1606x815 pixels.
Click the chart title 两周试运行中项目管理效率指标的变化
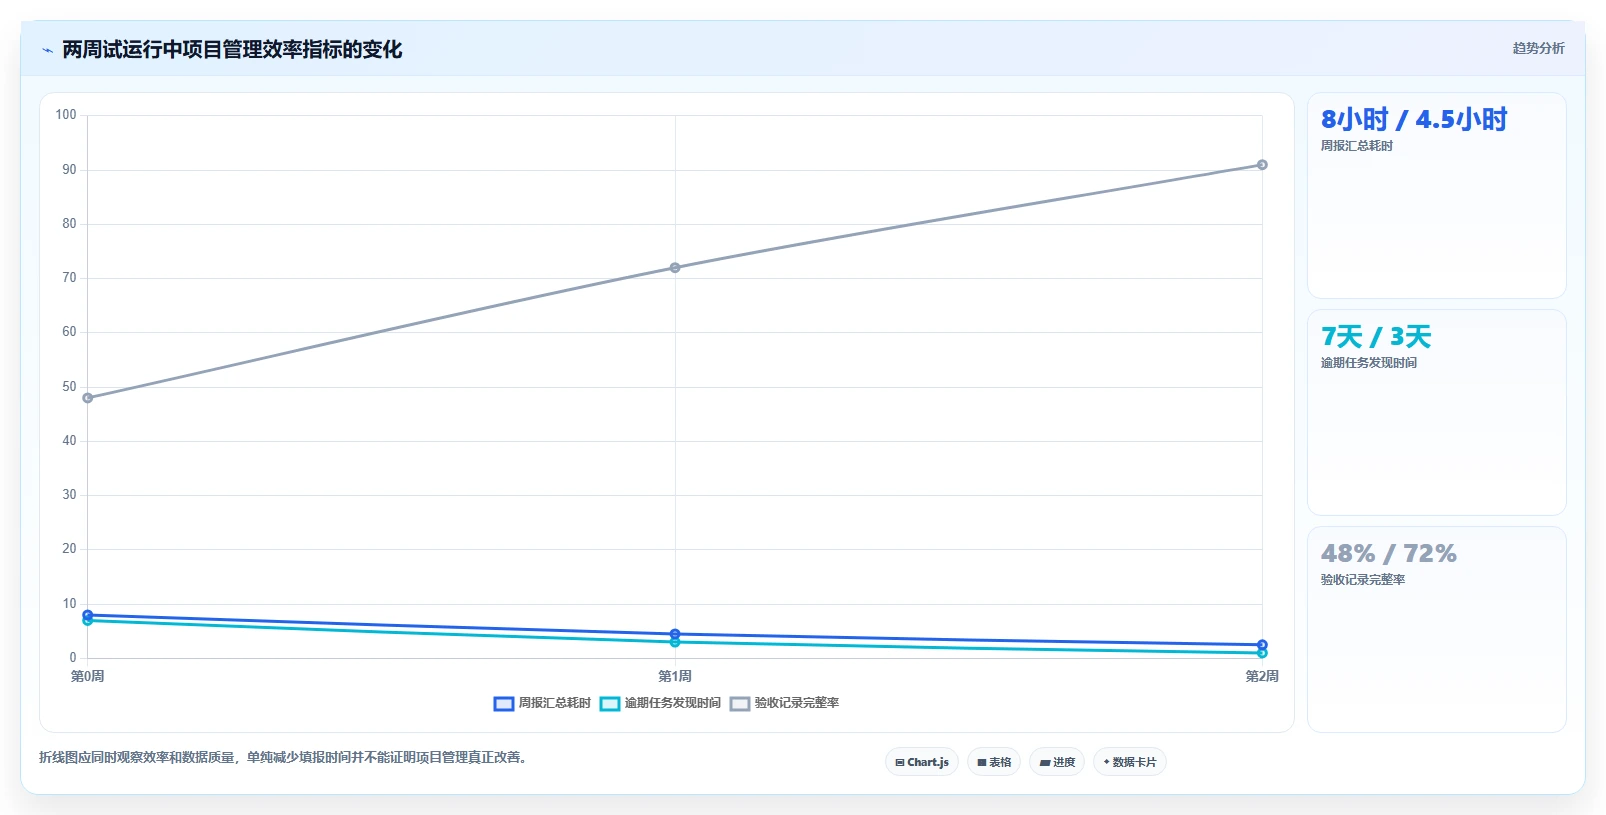(x=232, y=49)
